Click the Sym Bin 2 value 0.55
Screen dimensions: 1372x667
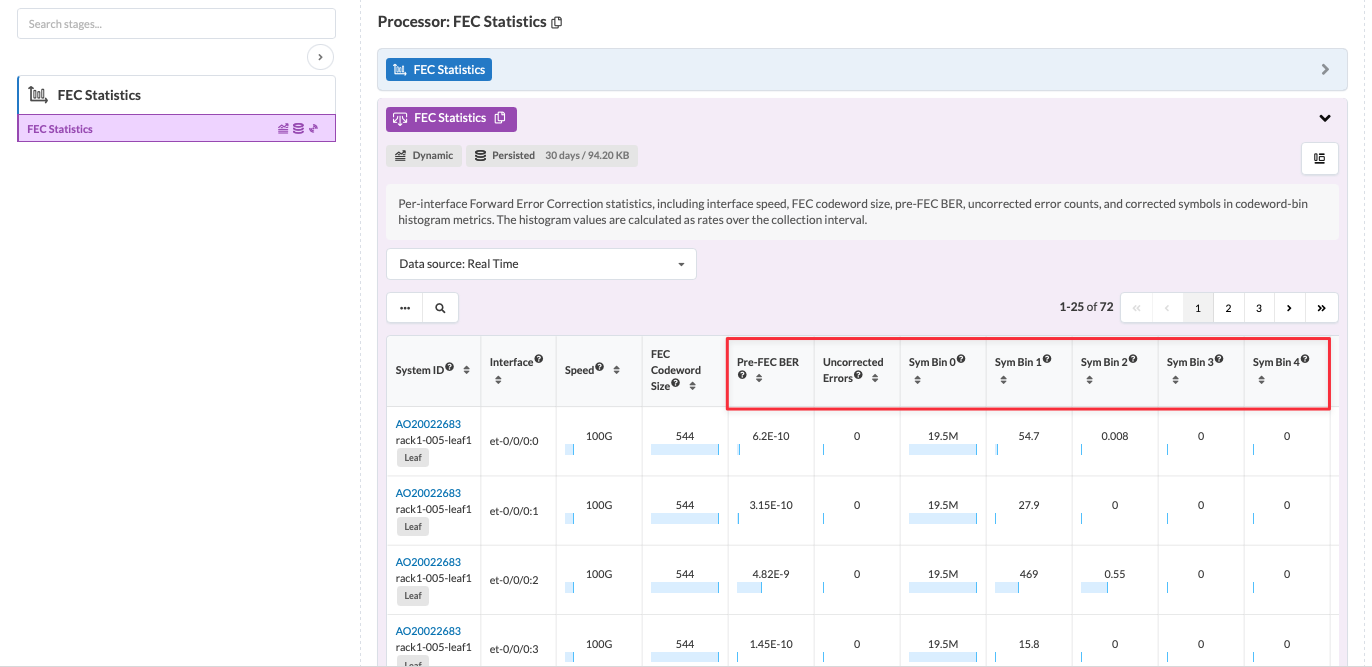[1115, 574]
